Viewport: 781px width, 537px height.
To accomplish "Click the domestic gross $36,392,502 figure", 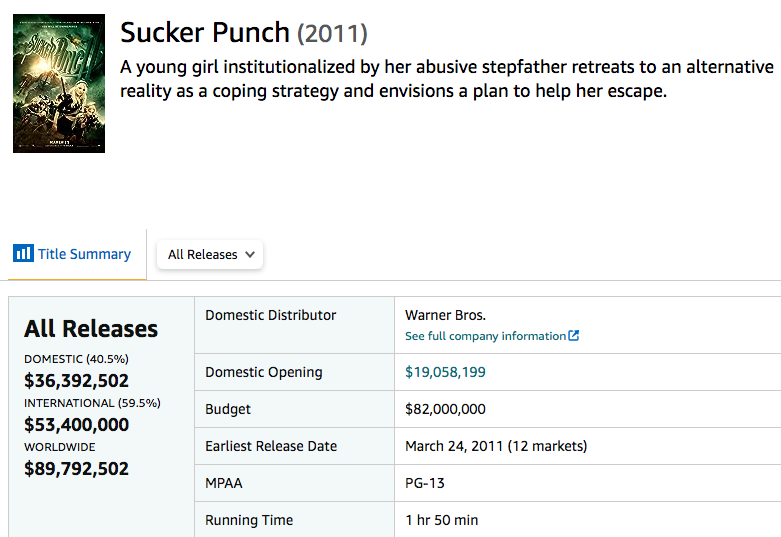I will click(76, 381).
